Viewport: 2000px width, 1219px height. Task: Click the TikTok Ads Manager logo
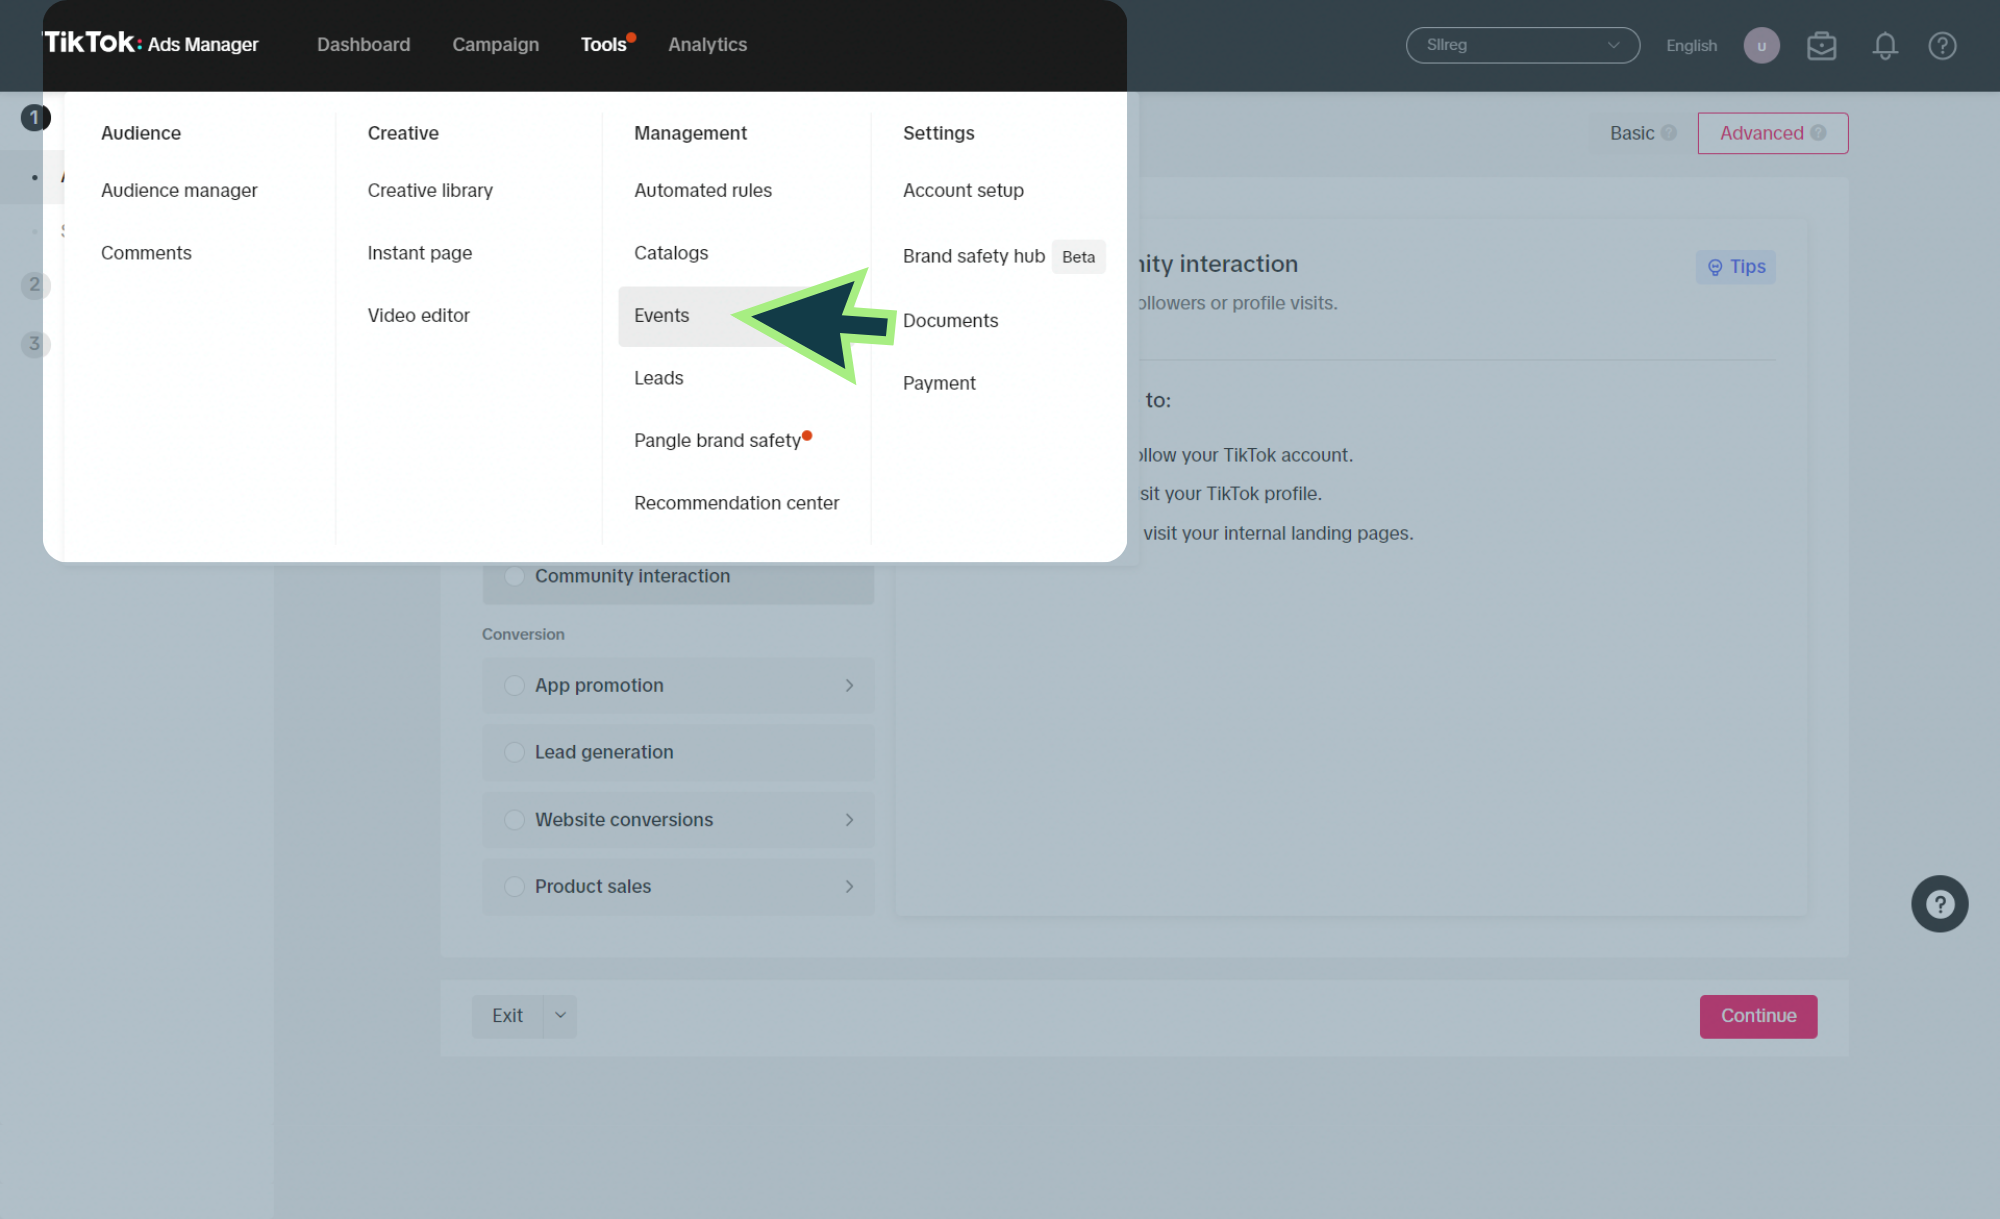(151, 43)
